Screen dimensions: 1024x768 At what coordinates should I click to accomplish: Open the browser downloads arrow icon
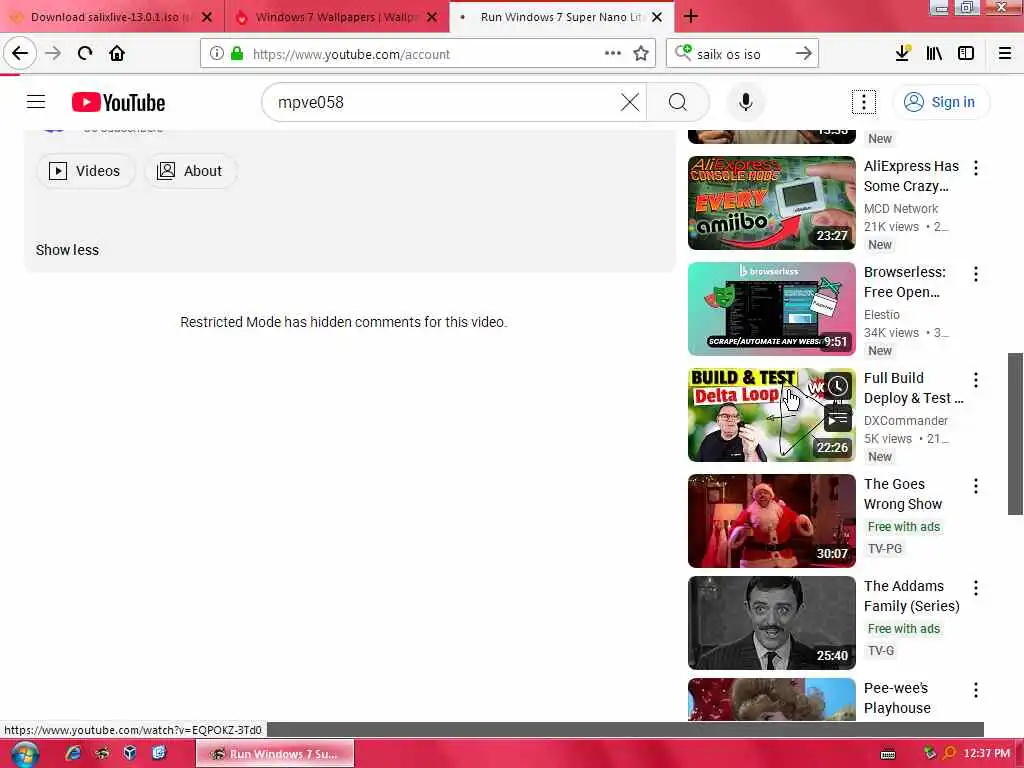click(902, 54)
